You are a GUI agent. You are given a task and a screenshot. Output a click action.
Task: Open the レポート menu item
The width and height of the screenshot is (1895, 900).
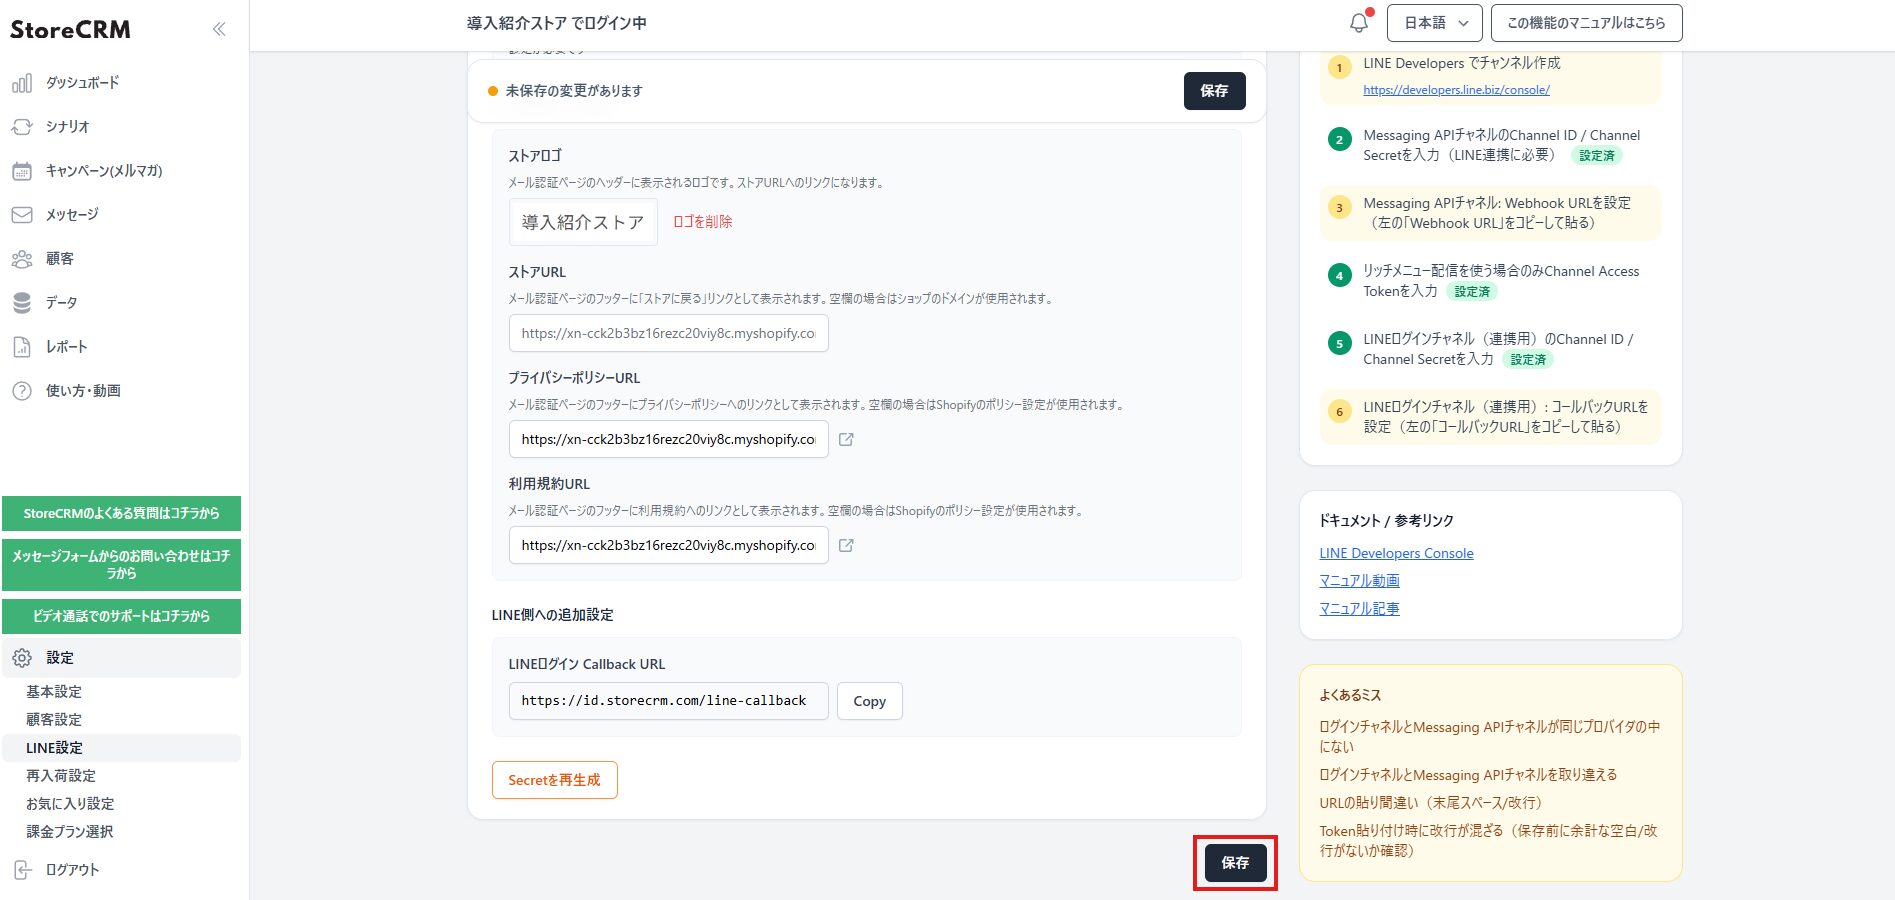click(x=66, y=347)
